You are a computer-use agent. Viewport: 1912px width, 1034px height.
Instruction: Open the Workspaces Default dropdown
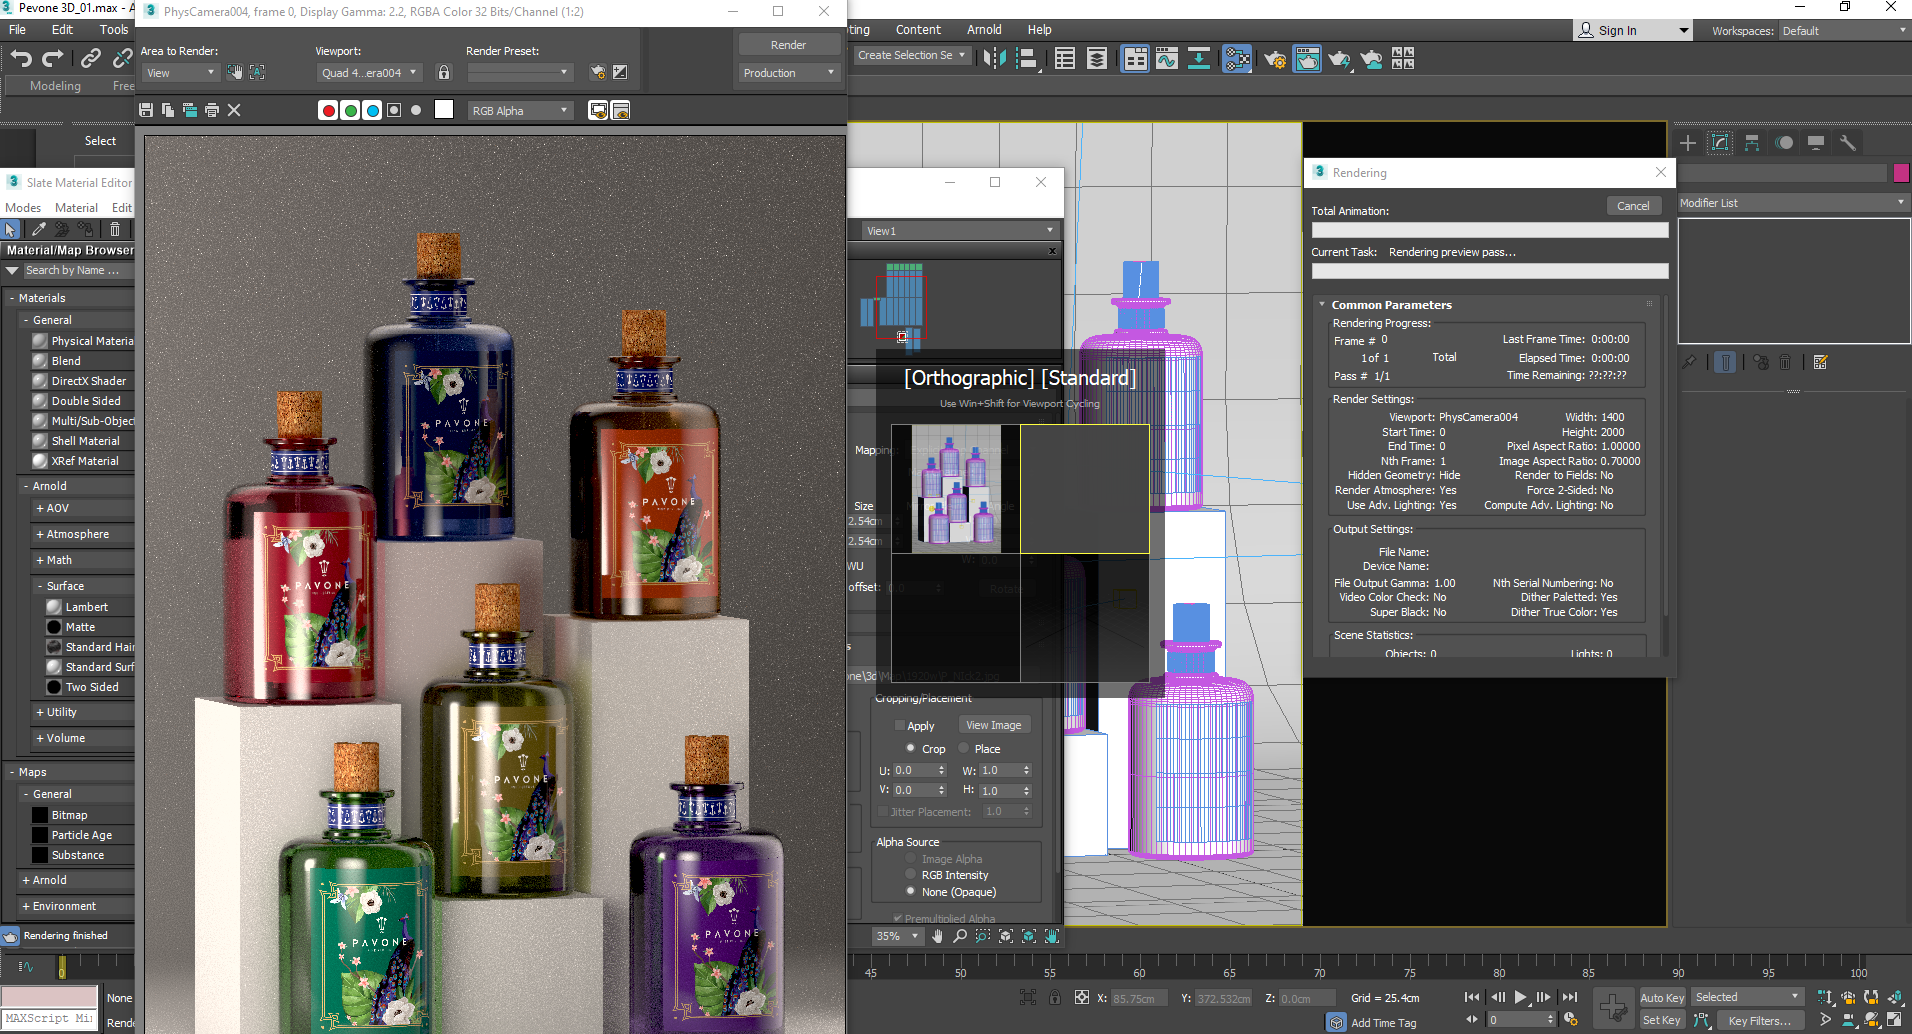(1844, 31)
